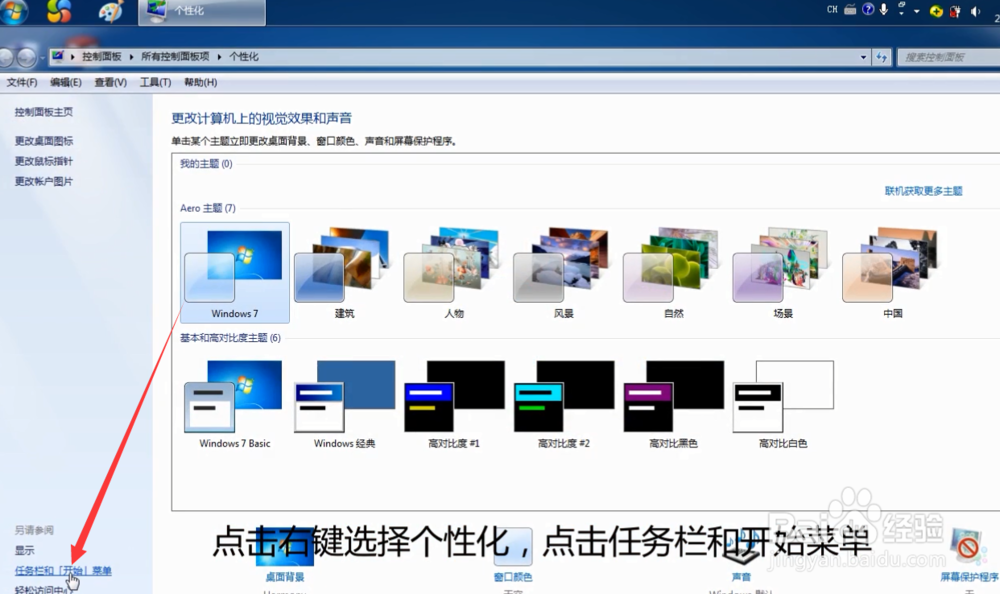The width and height of the screenshot is (1000, 594).
Task: Click 控制面板 in the breadcrumb
Action: tap(101, 57)
